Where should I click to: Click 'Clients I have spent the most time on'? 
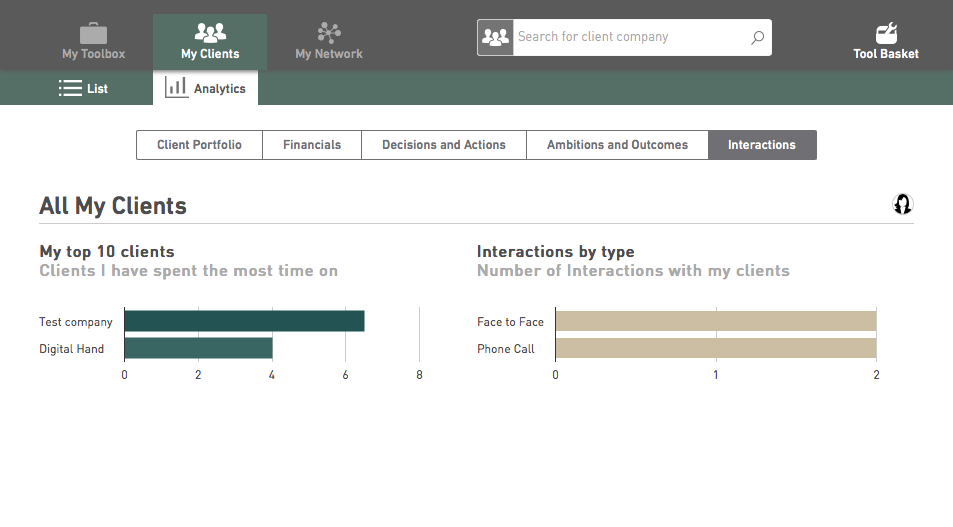[188, 271]
